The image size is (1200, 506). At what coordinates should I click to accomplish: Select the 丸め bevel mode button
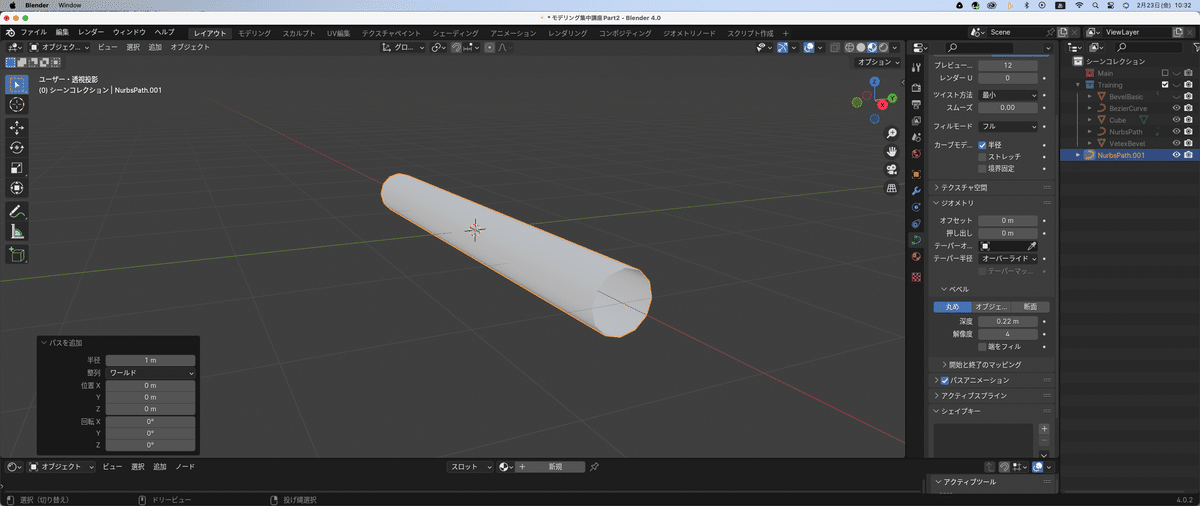click(x=952, y=307)
